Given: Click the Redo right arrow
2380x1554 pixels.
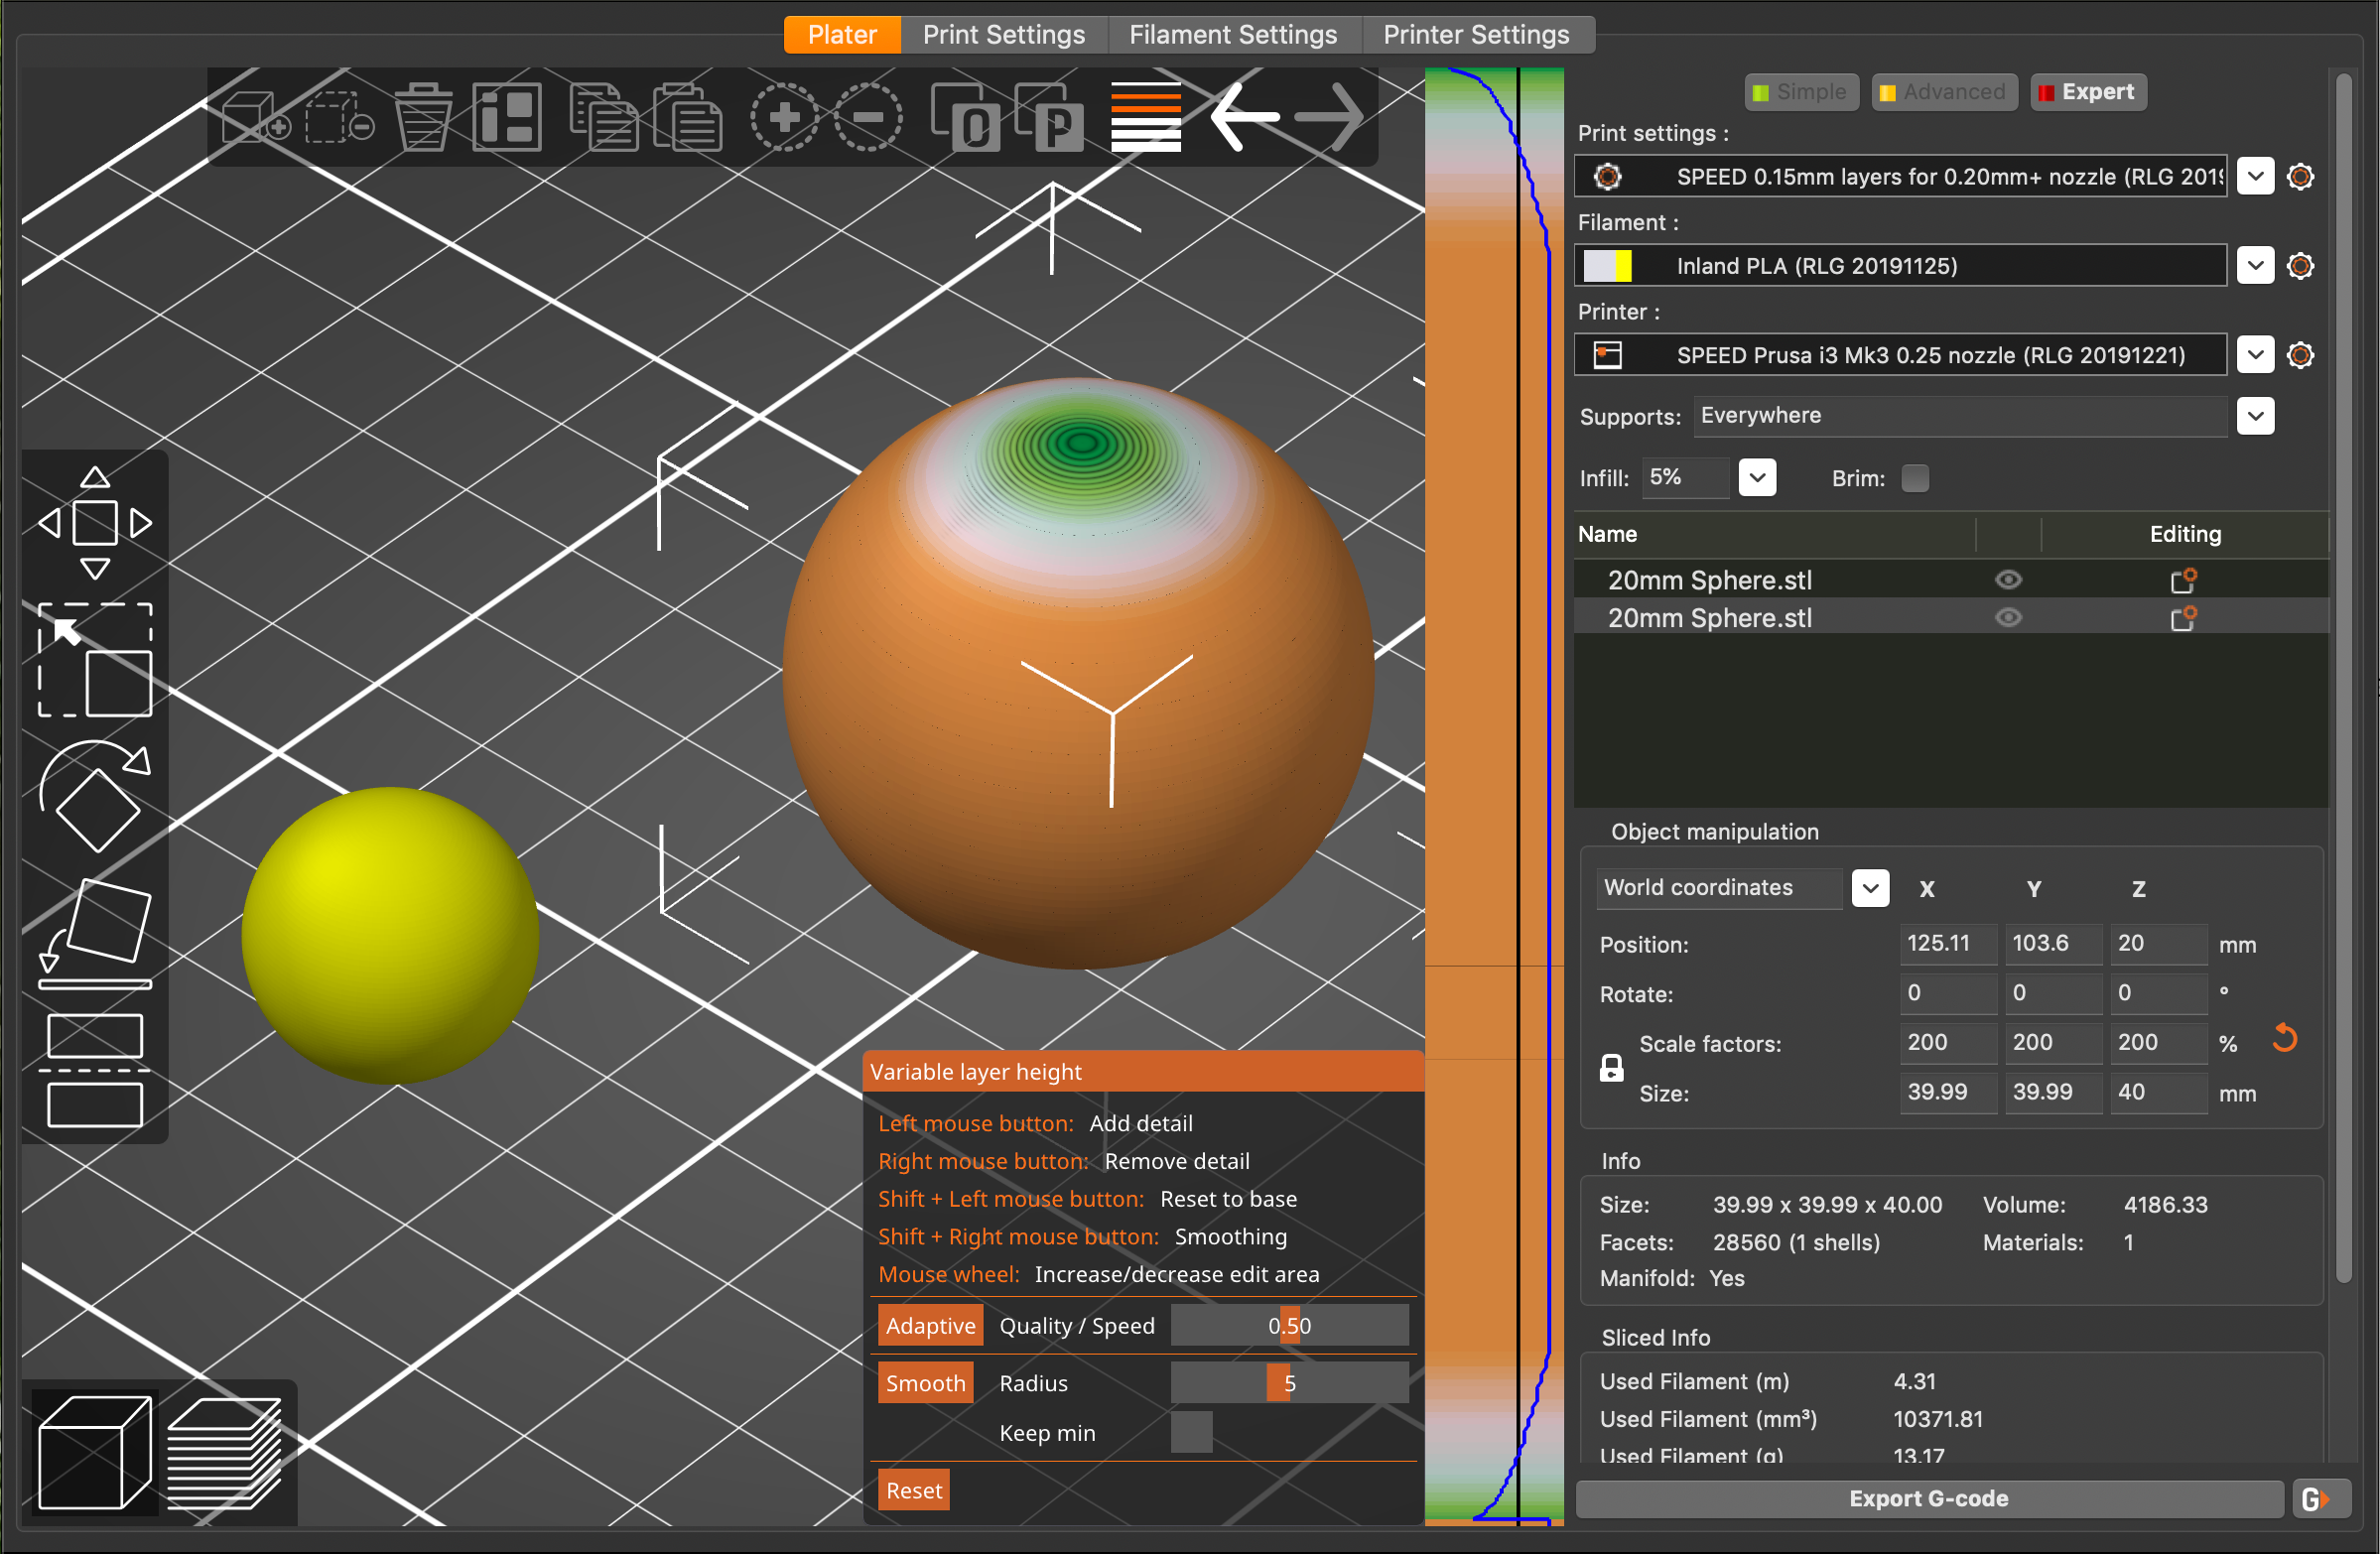Looking at the screenshot, I should click(x=1328, y=118).
